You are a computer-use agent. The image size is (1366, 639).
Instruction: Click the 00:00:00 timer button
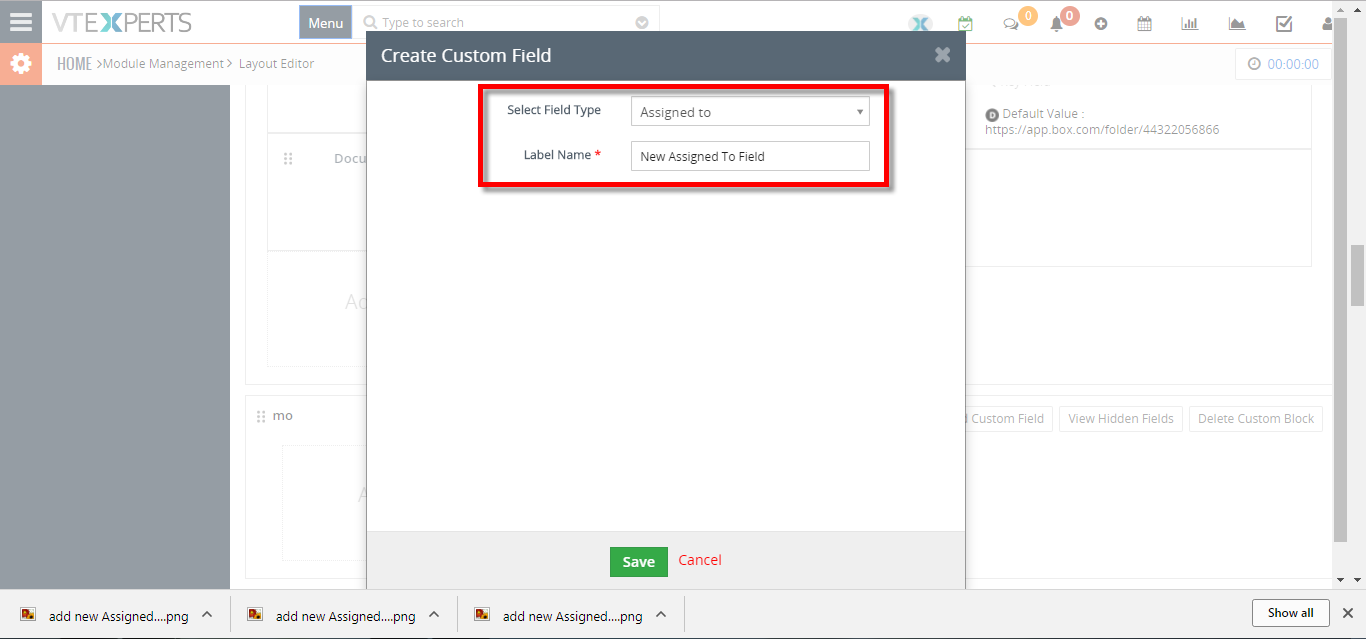(x=1283, y=64)
